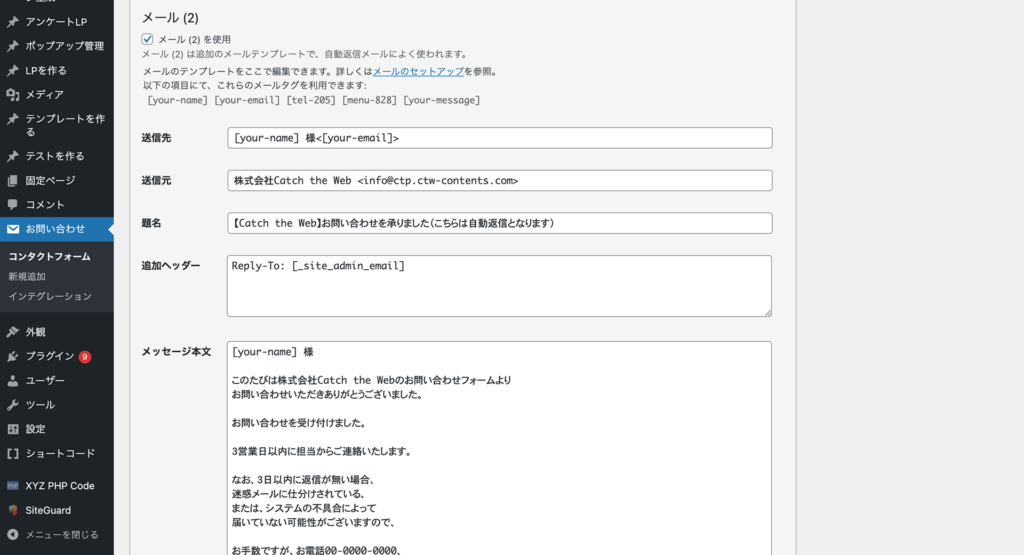Click the メール (2) section heading

tap(170, 18)
